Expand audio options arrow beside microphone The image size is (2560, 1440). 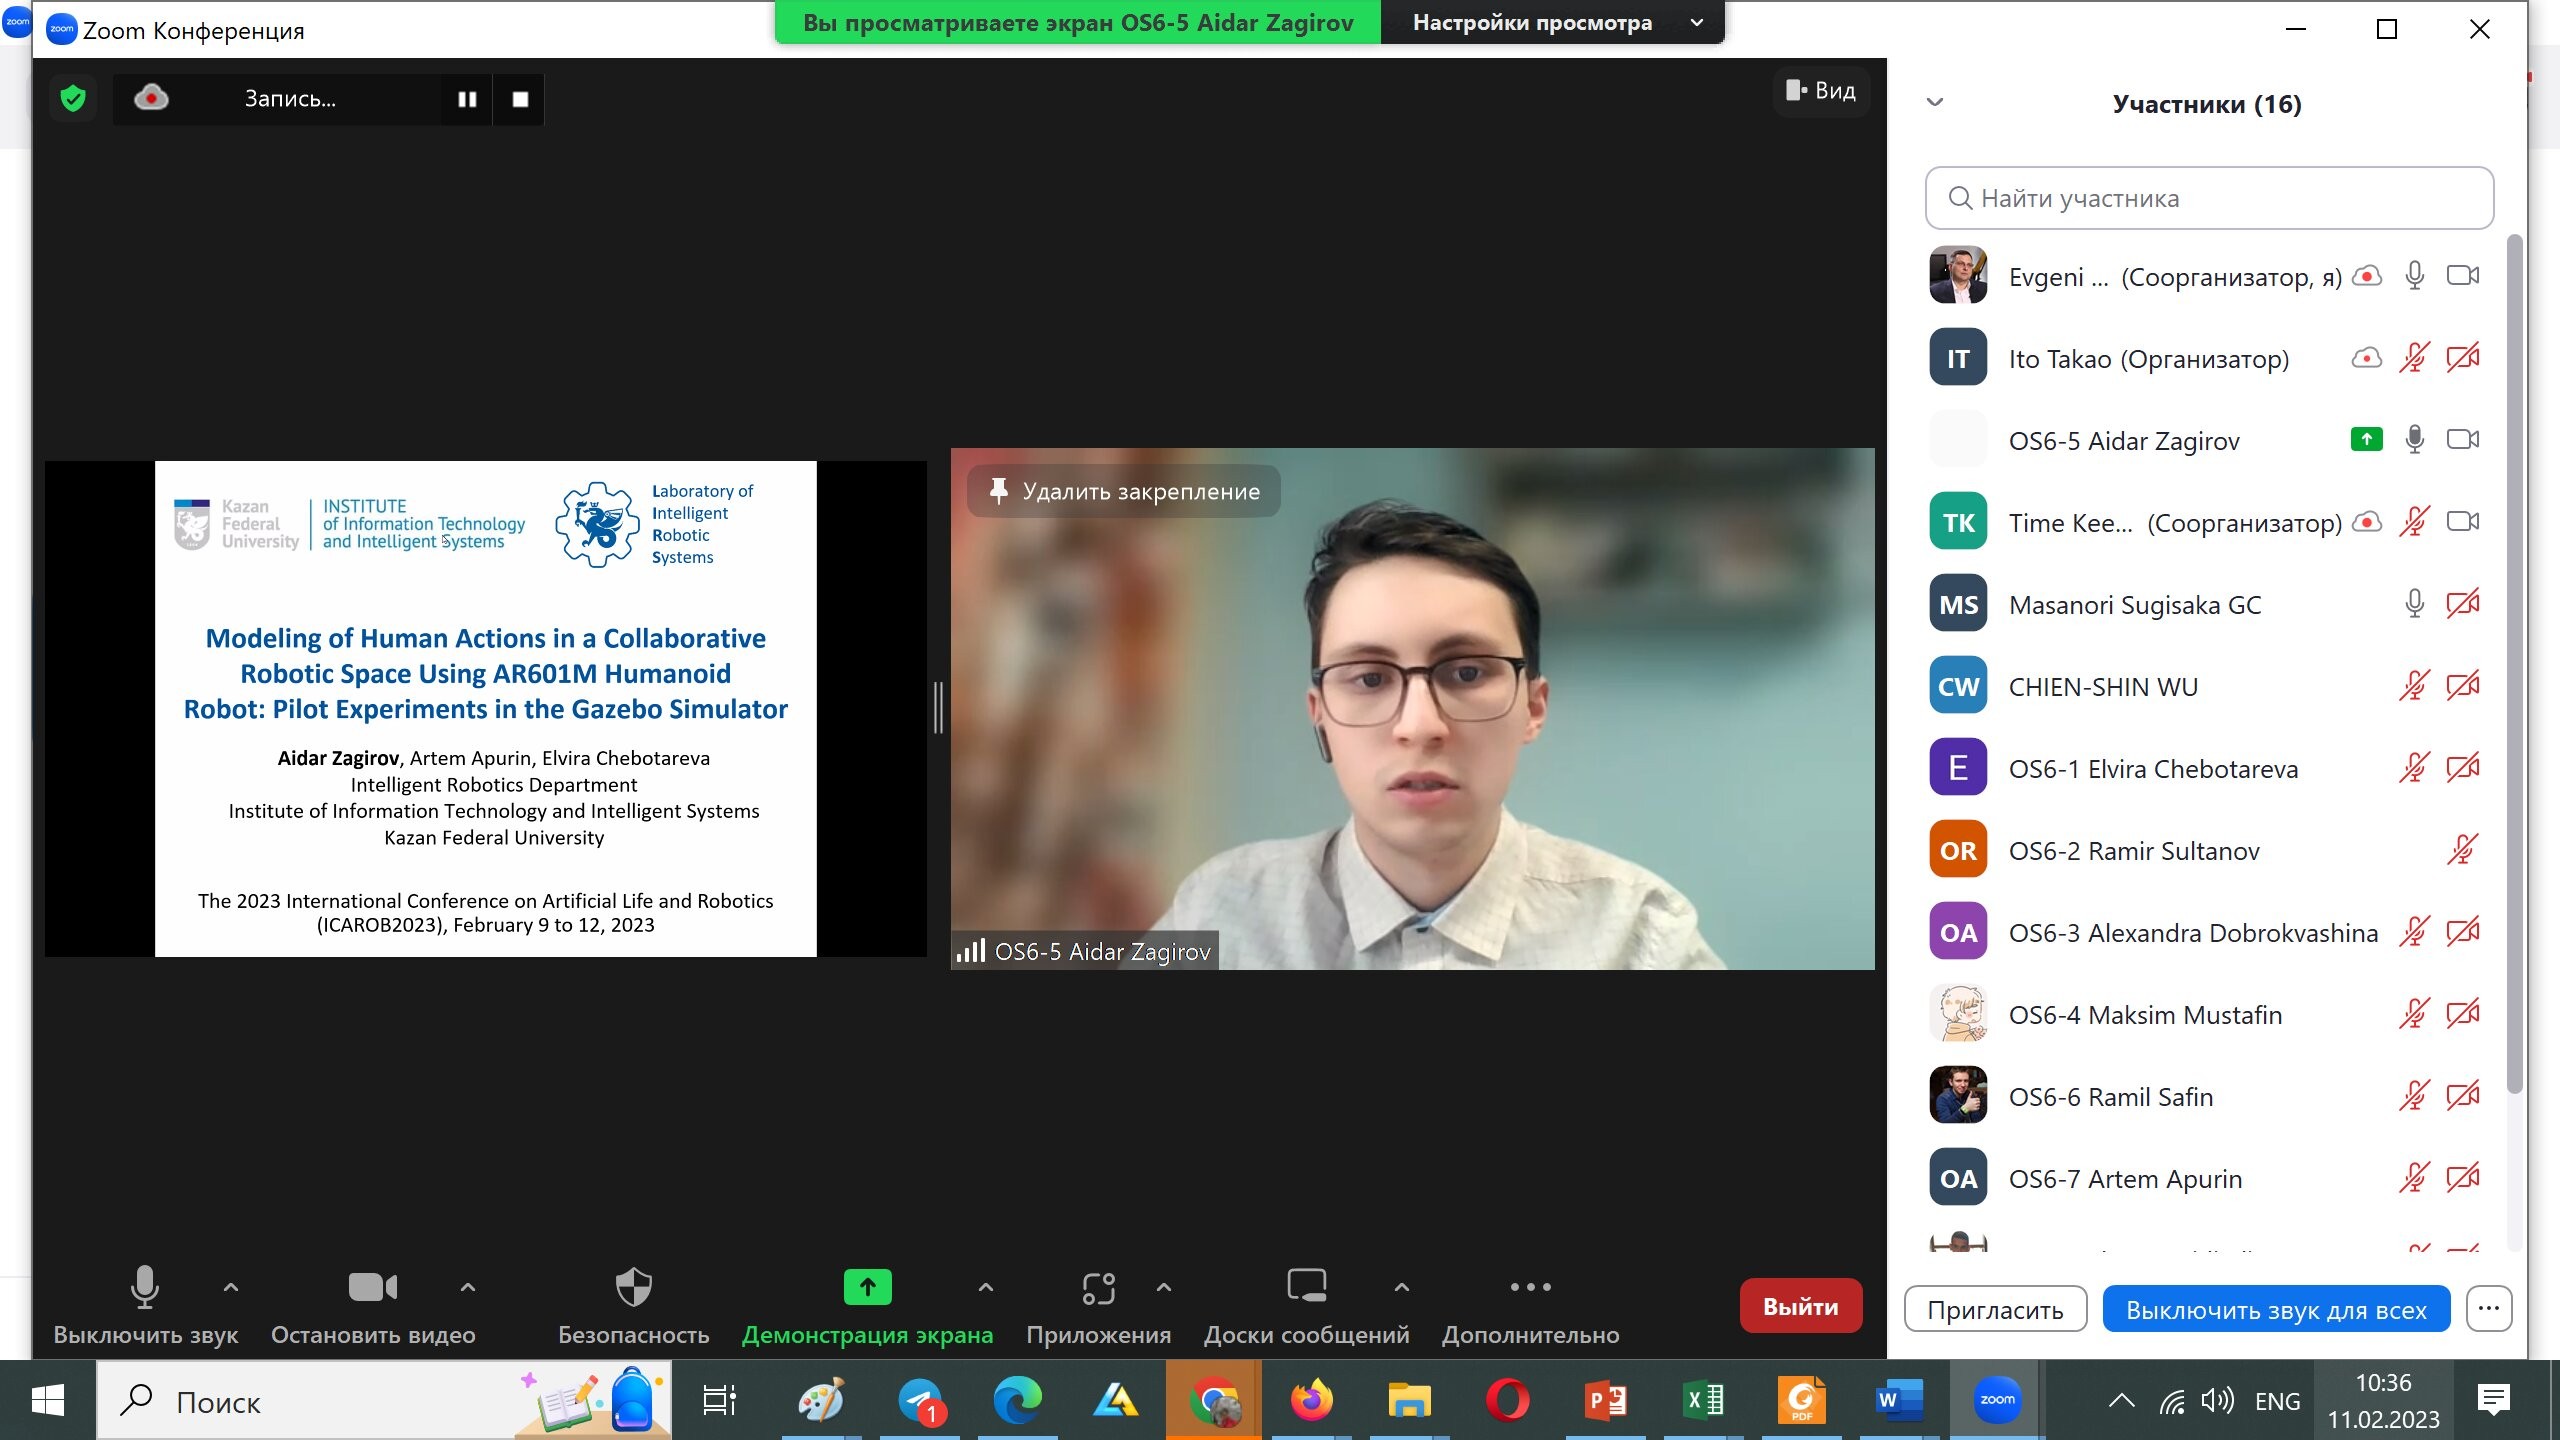[231, 1288]
